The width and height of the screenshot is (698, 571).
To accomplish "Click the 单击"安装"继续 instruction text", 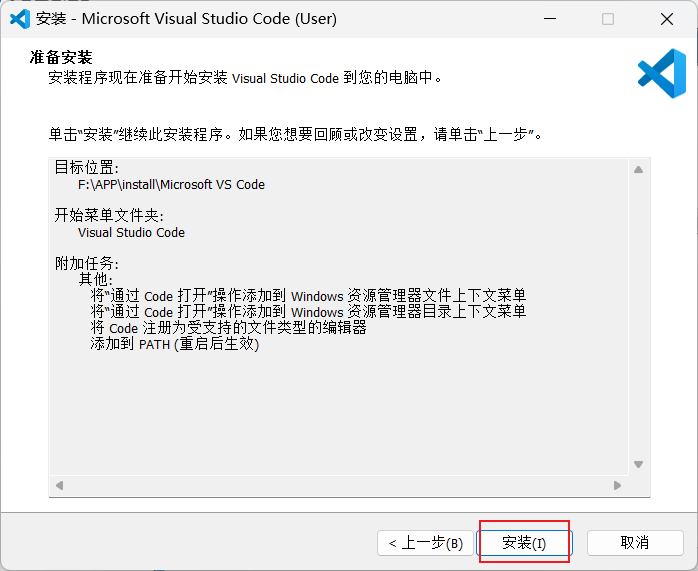I will (296, 134).
